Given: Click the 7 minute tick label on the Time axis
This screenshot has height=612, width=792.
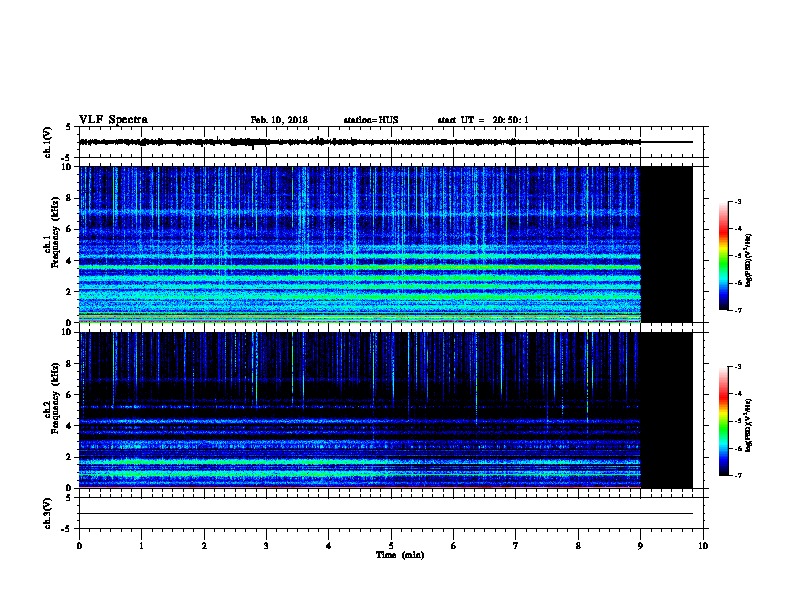Looking at the screenshot, I should (x=516, y=545).
